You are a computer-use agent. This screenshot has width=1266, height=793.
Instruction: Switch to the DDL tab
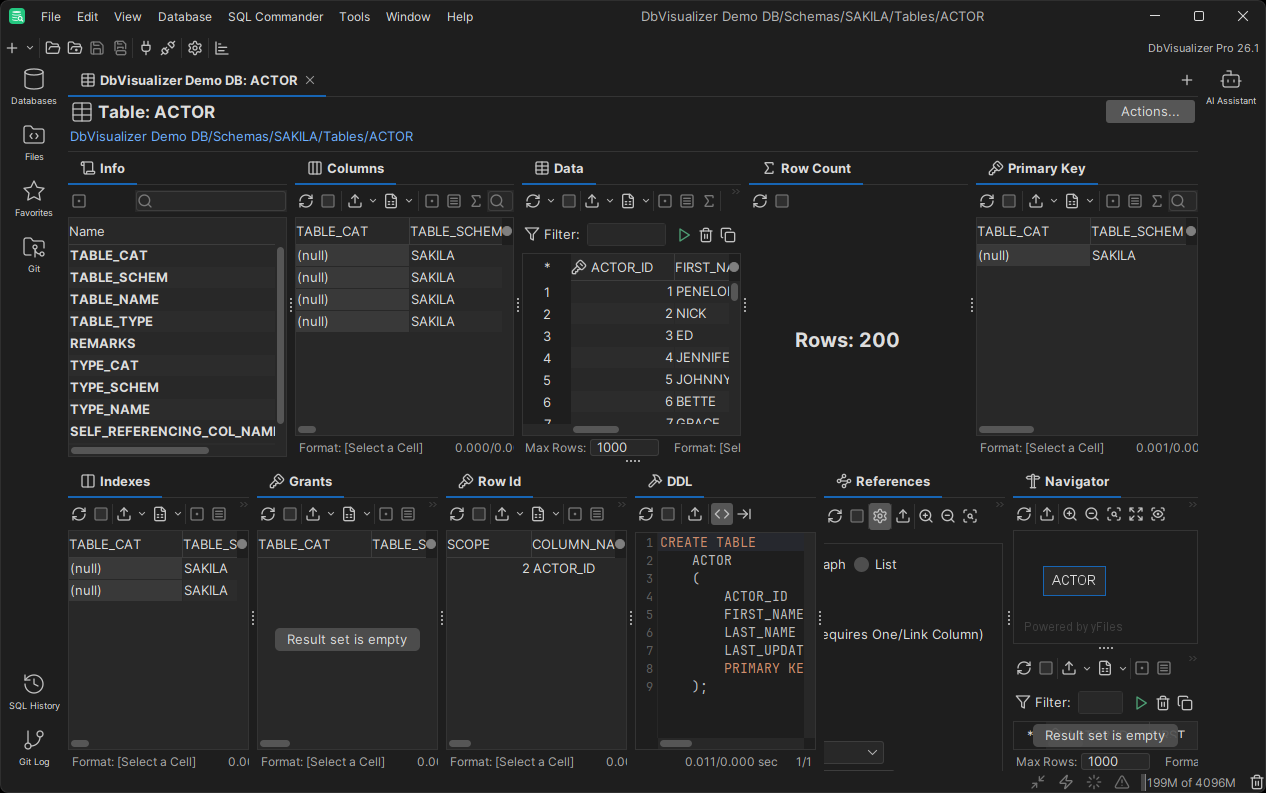(670, 482)
